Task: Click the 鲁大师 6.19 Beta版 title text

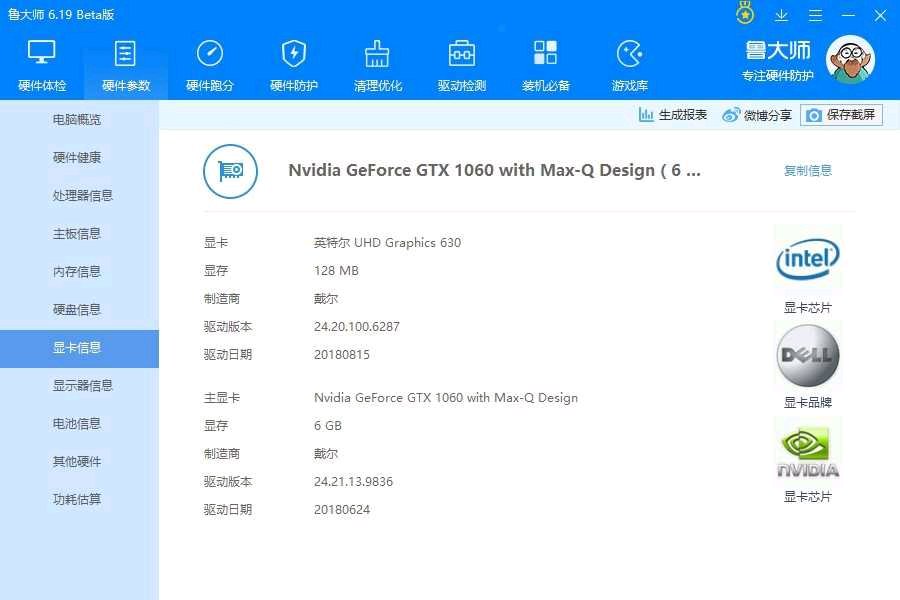Action: tap(61, 15)
